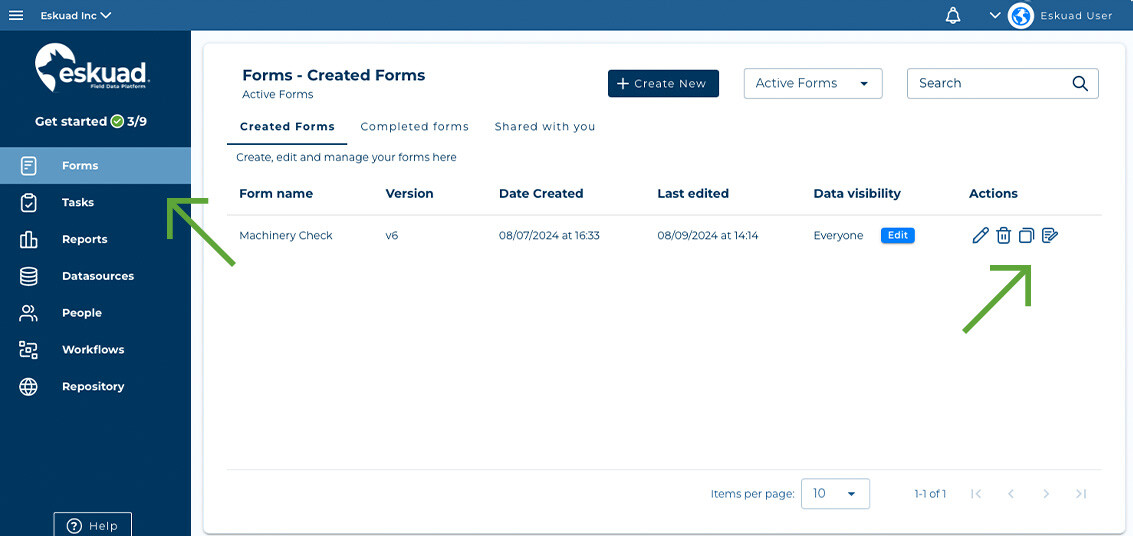Click the Date Created column header
Image resolution: width=1133 pixels, height=536 pixels.
[540, 194]
